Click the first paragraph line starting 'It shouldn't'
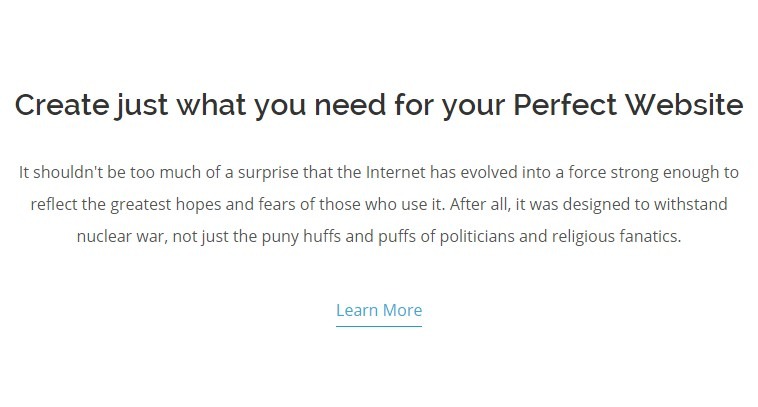The height and width of the screenshot is (407, 758). pos(379,173)
